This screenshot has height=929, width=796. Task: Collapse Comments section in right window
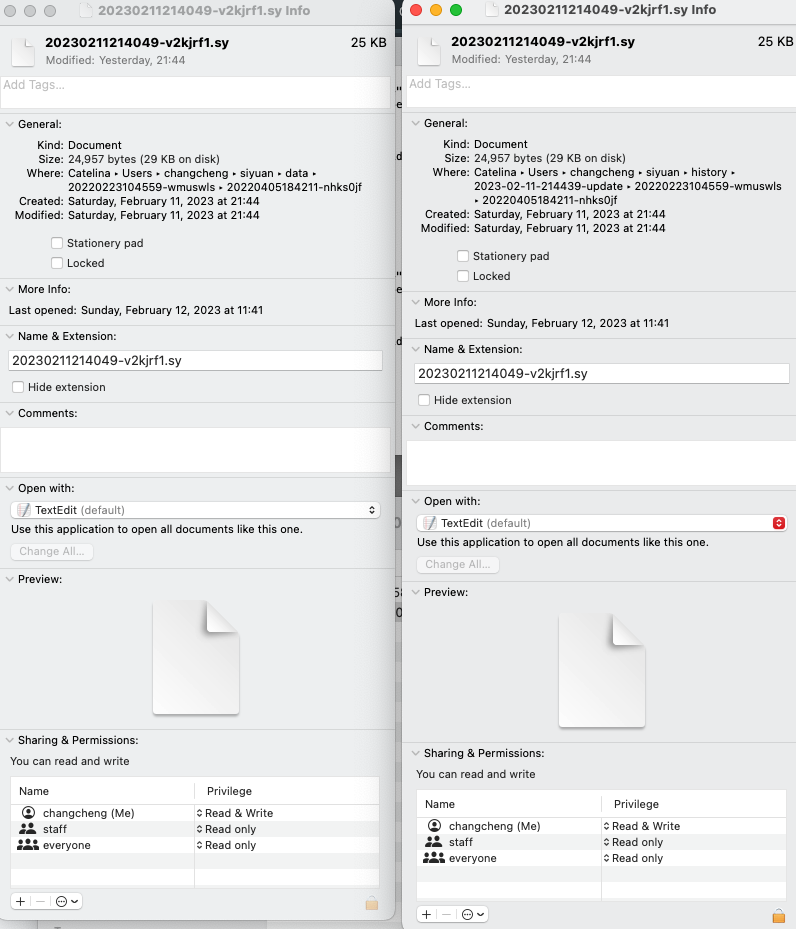(416, 426)
